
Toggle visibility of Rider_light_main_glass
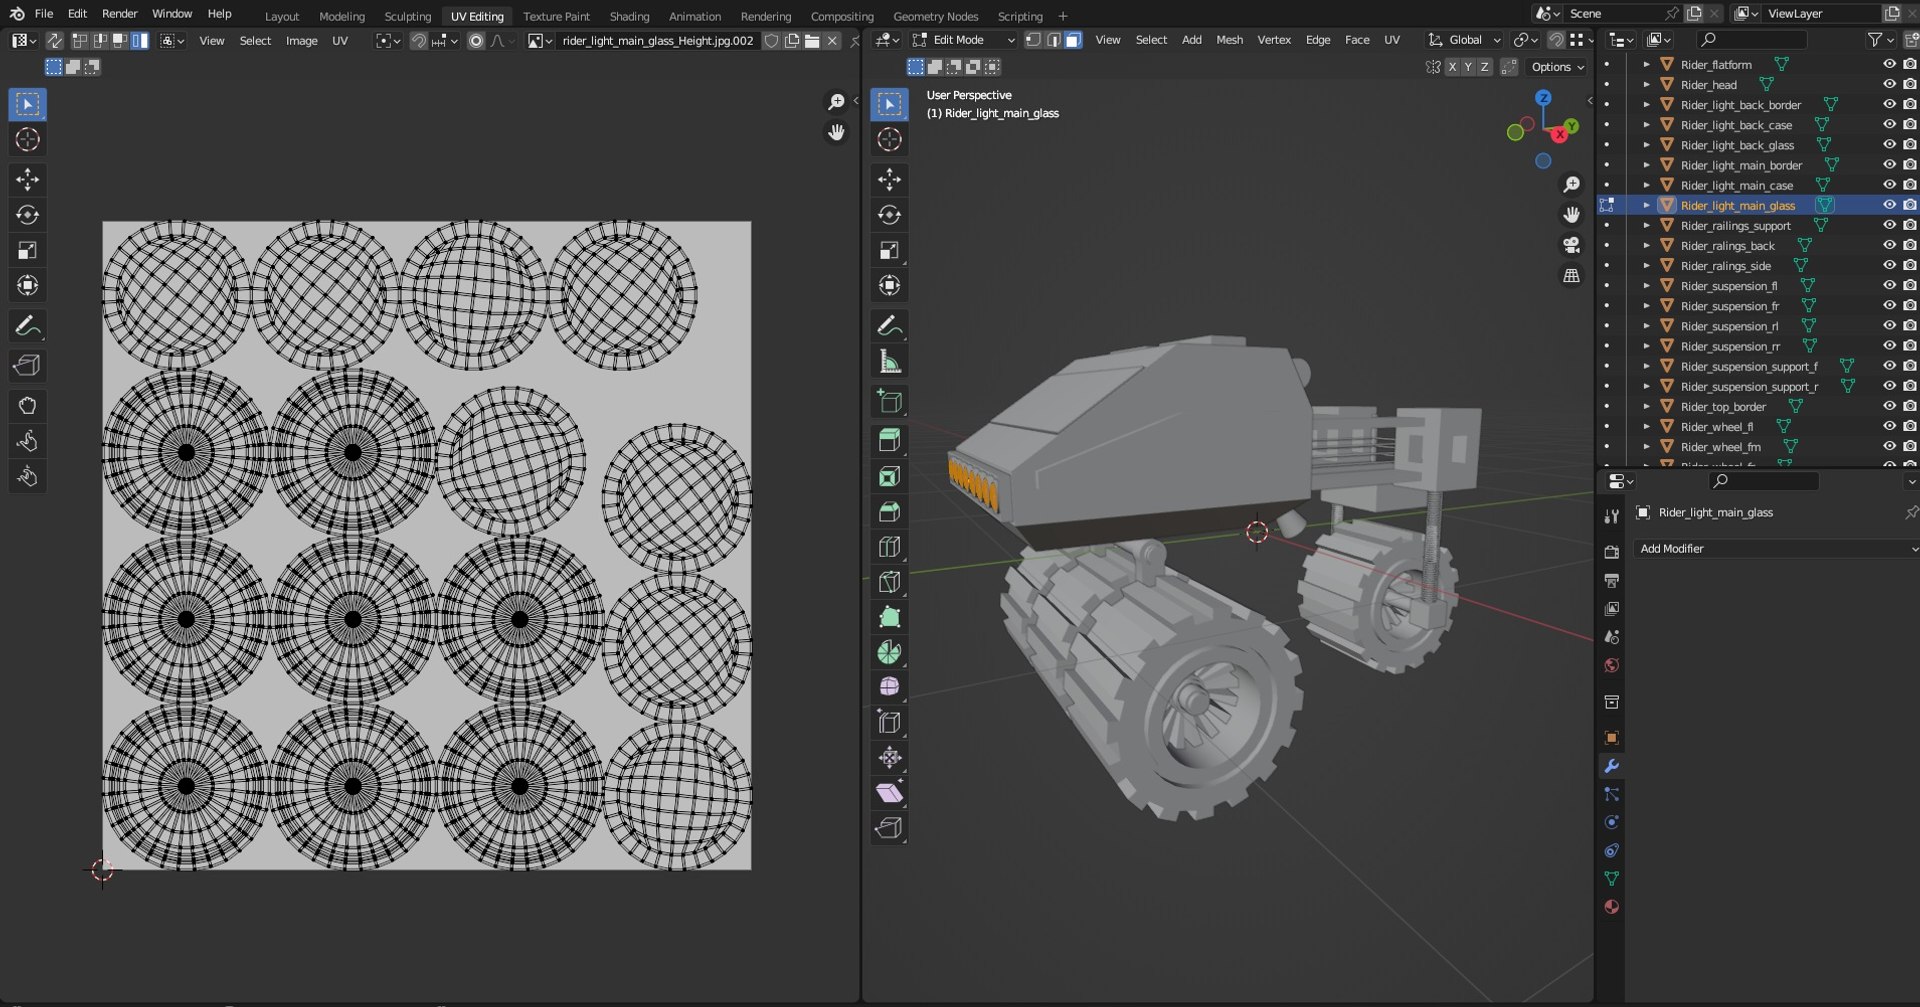(1889, 205)
